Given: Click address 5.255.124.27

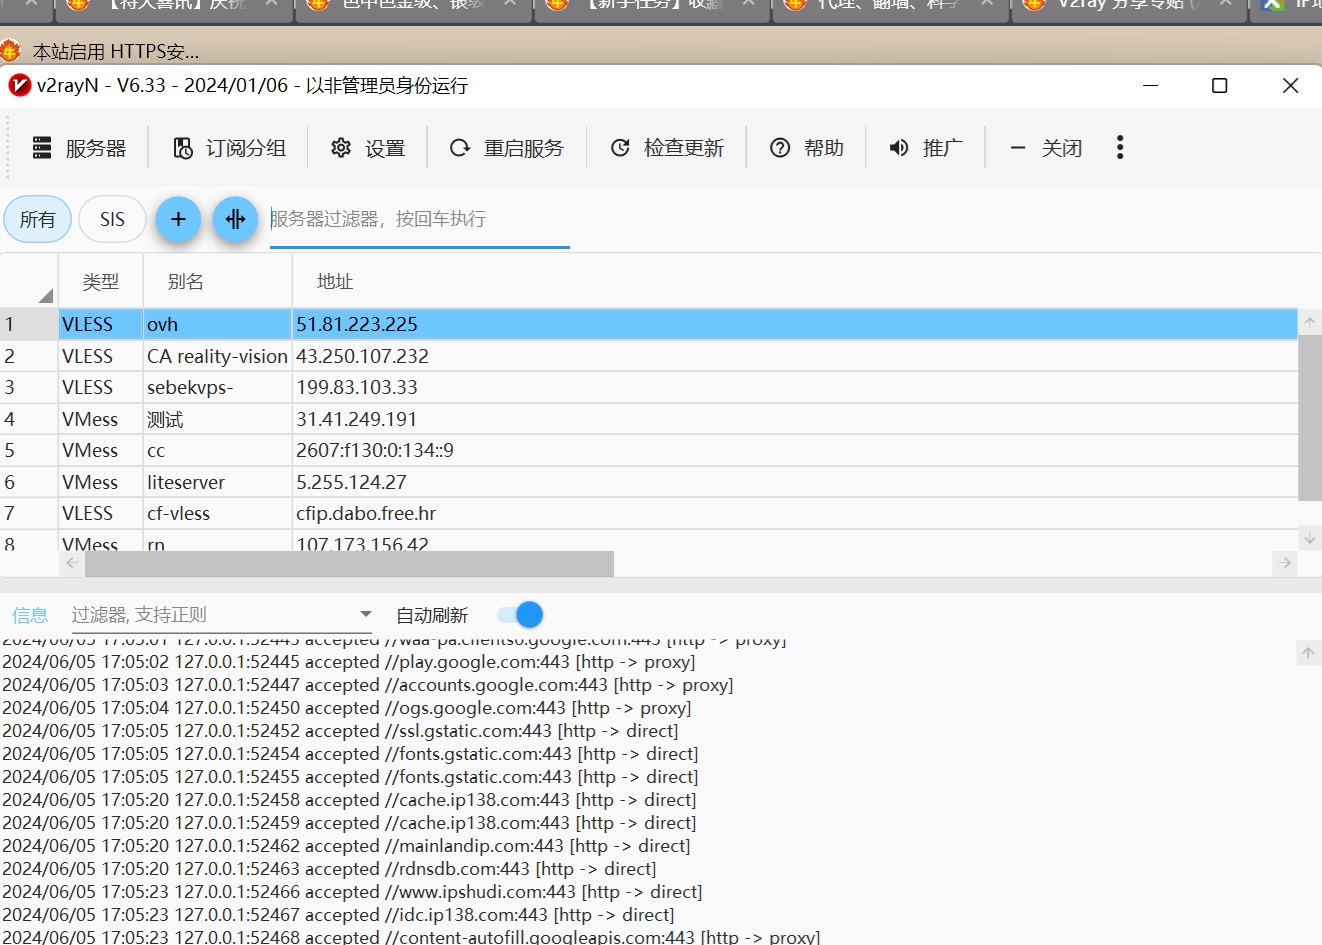Looking at the screenshot, I should pos(351,482).
